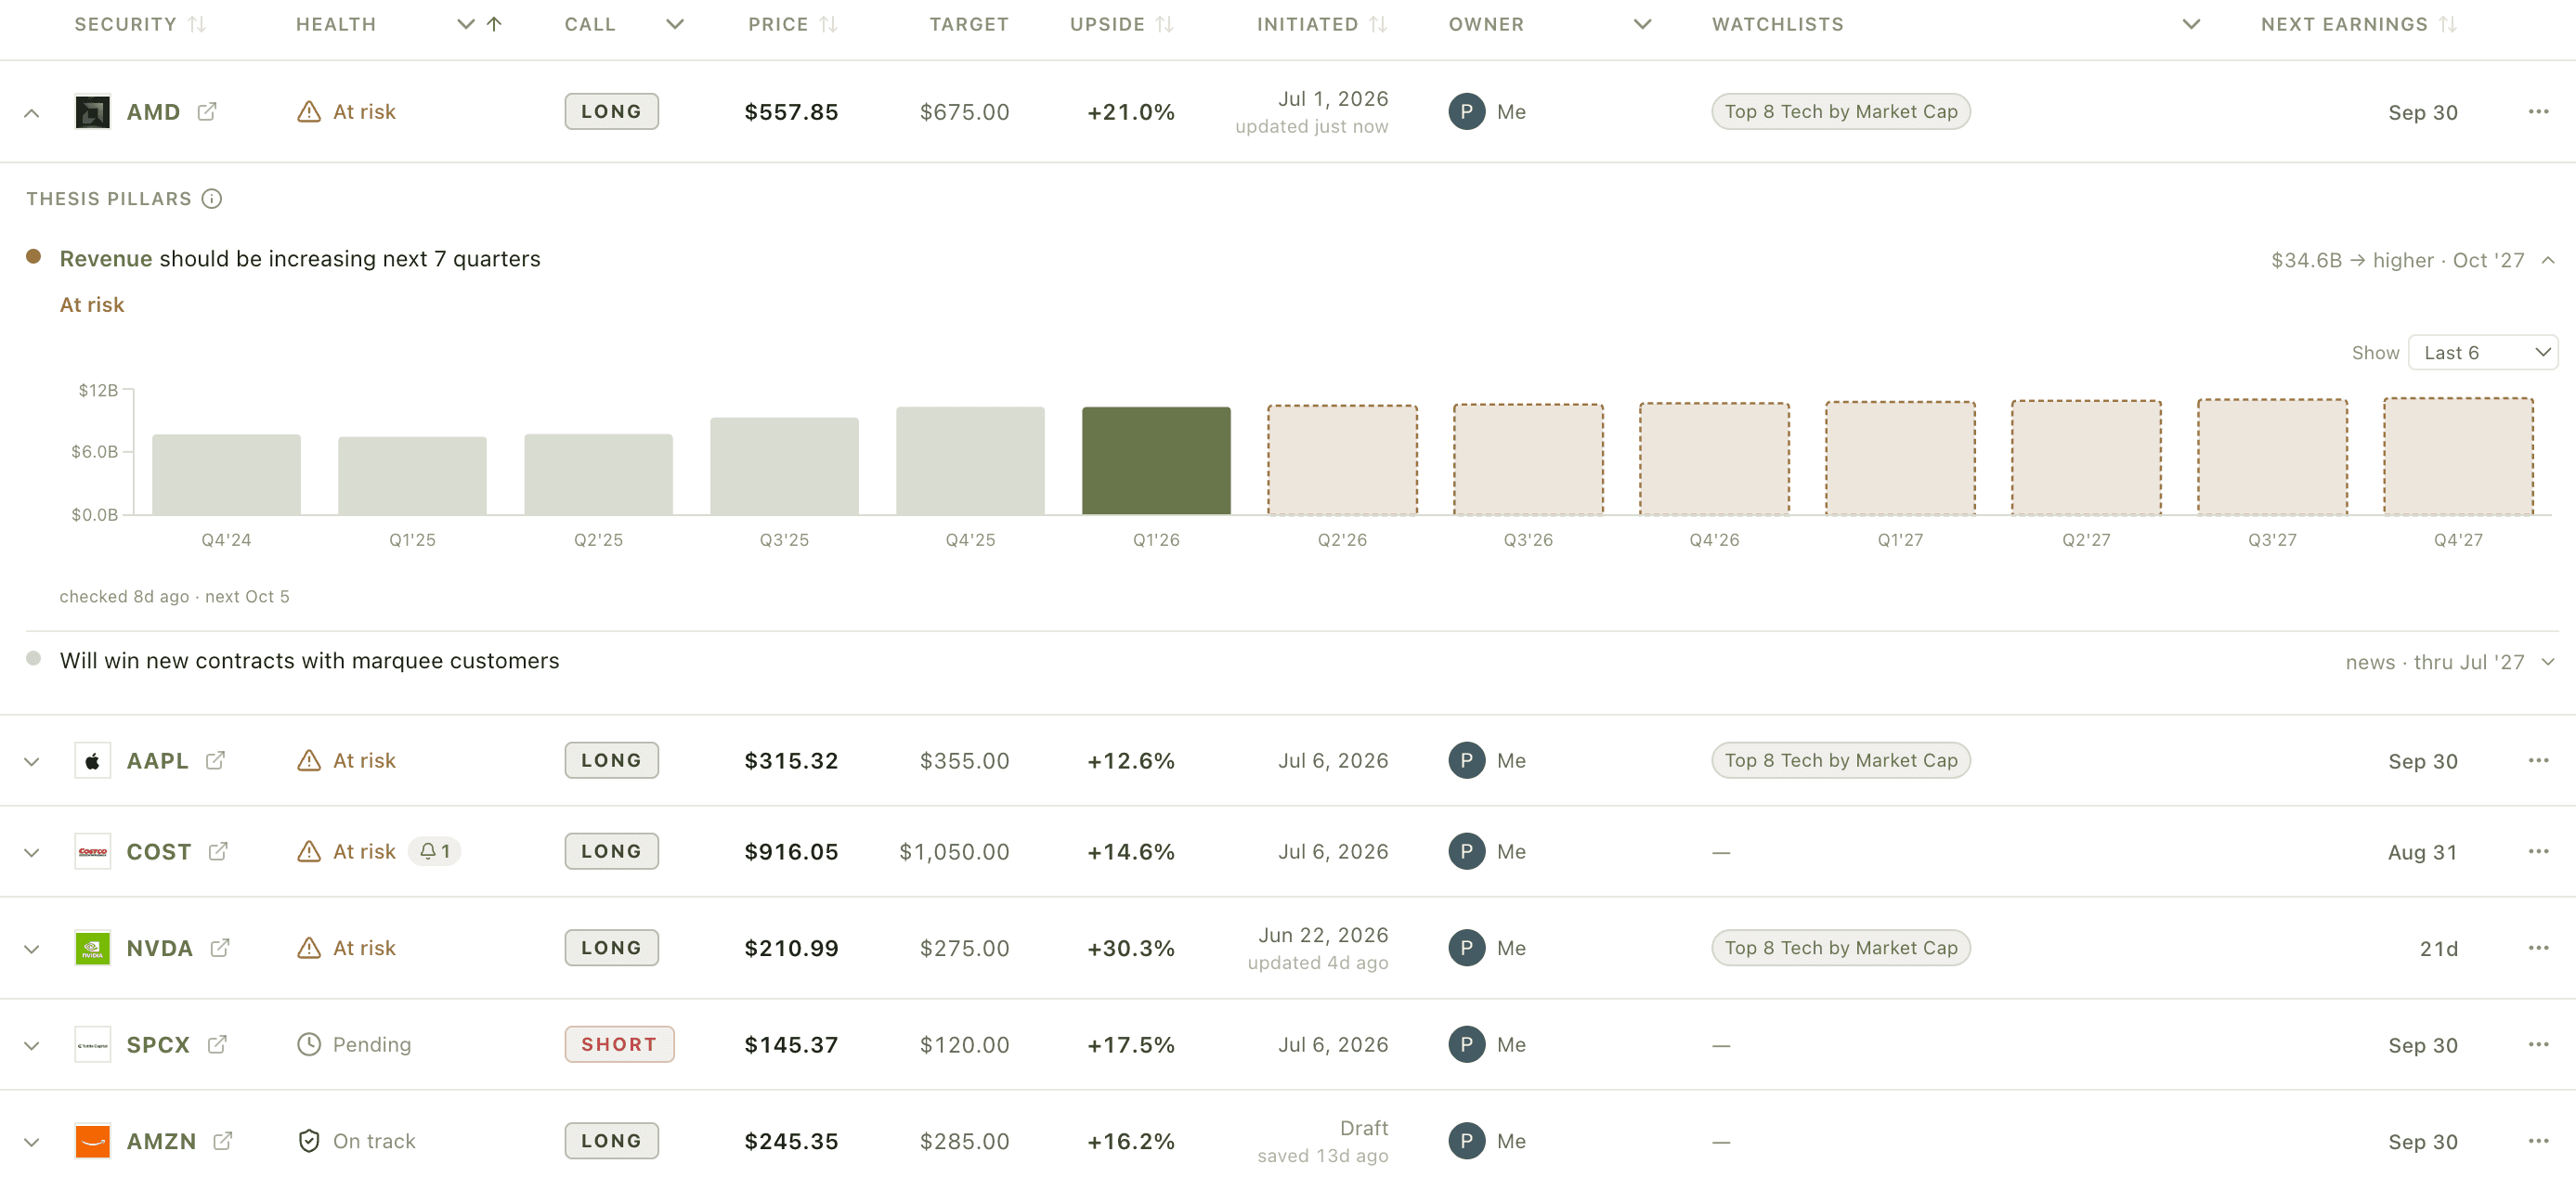The width and height of the screenshot is (2576, 1177).
Task: Open more options for AMD row
Action: point(2538,111)
